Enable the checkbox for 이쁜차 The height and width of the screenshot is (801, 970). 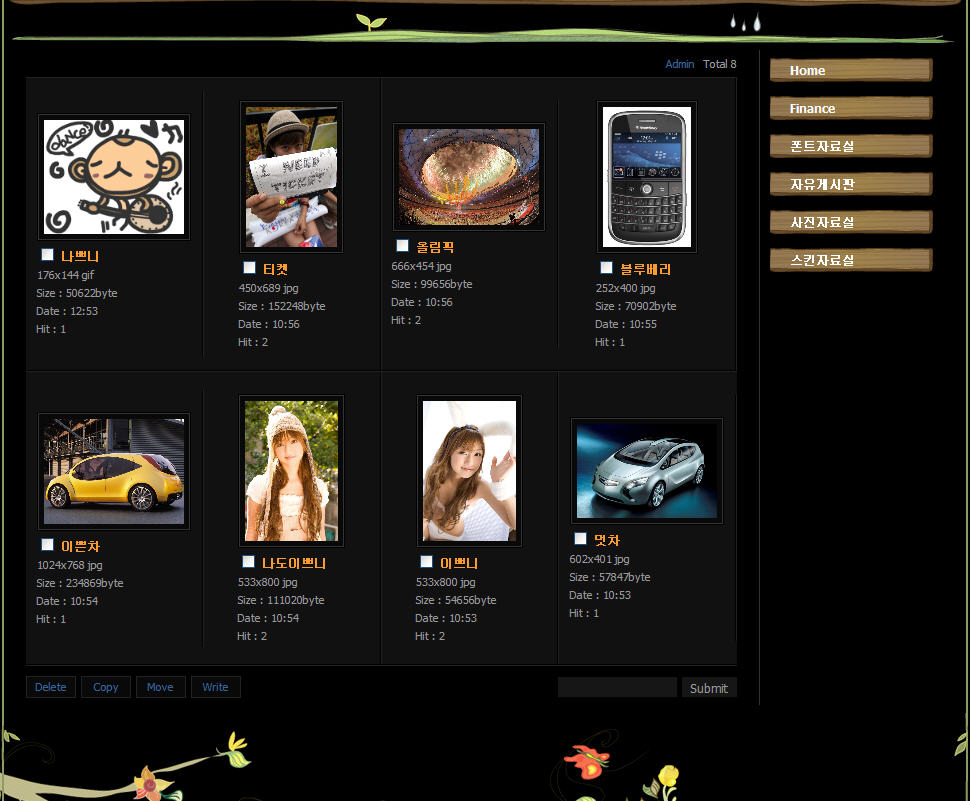point(48,545)
